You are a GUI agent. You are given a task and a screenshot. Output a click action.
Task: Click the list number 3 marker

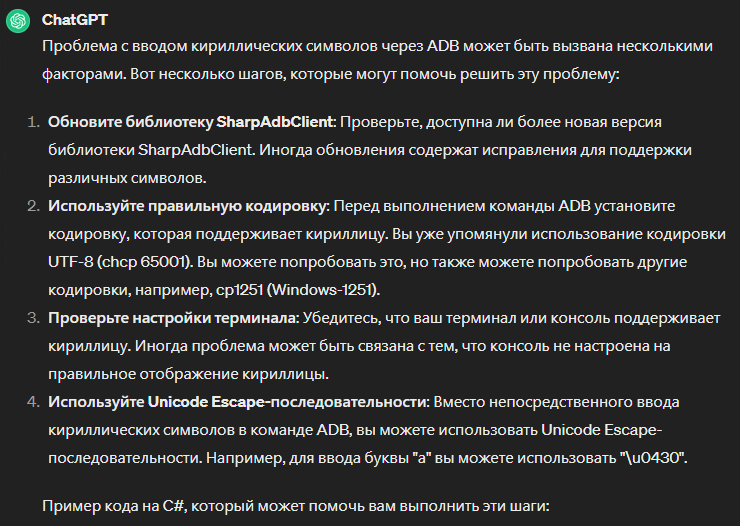pos(33,317)
